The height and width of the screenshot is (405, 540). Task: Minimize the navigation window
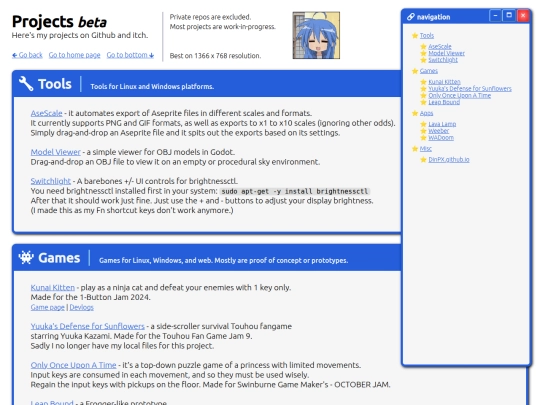pyautogui.click(x=495, y=16)
